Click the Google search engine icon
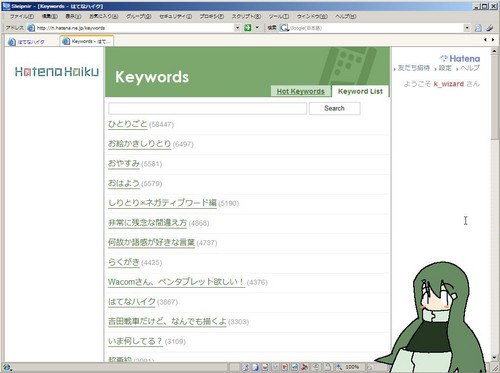The width and height of the screenshot is (500, 373). (x=284, y=28)
